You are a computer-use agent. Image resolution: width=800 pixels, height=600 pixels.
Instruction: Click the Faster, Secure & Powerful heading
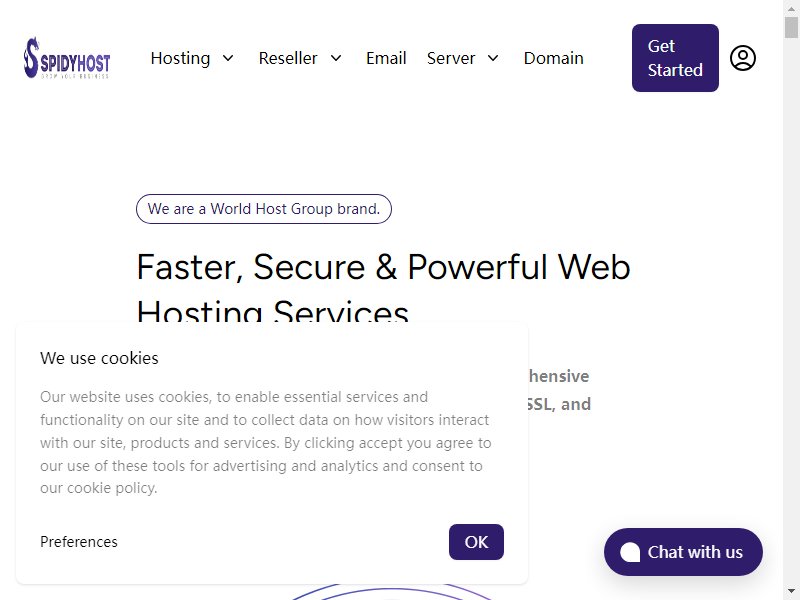(384, 288)
